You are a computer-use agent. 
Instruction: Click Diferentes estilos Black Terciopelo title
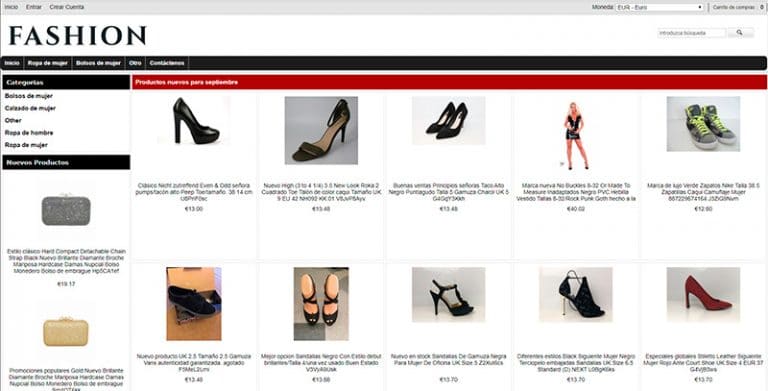(x=576, y=363)
